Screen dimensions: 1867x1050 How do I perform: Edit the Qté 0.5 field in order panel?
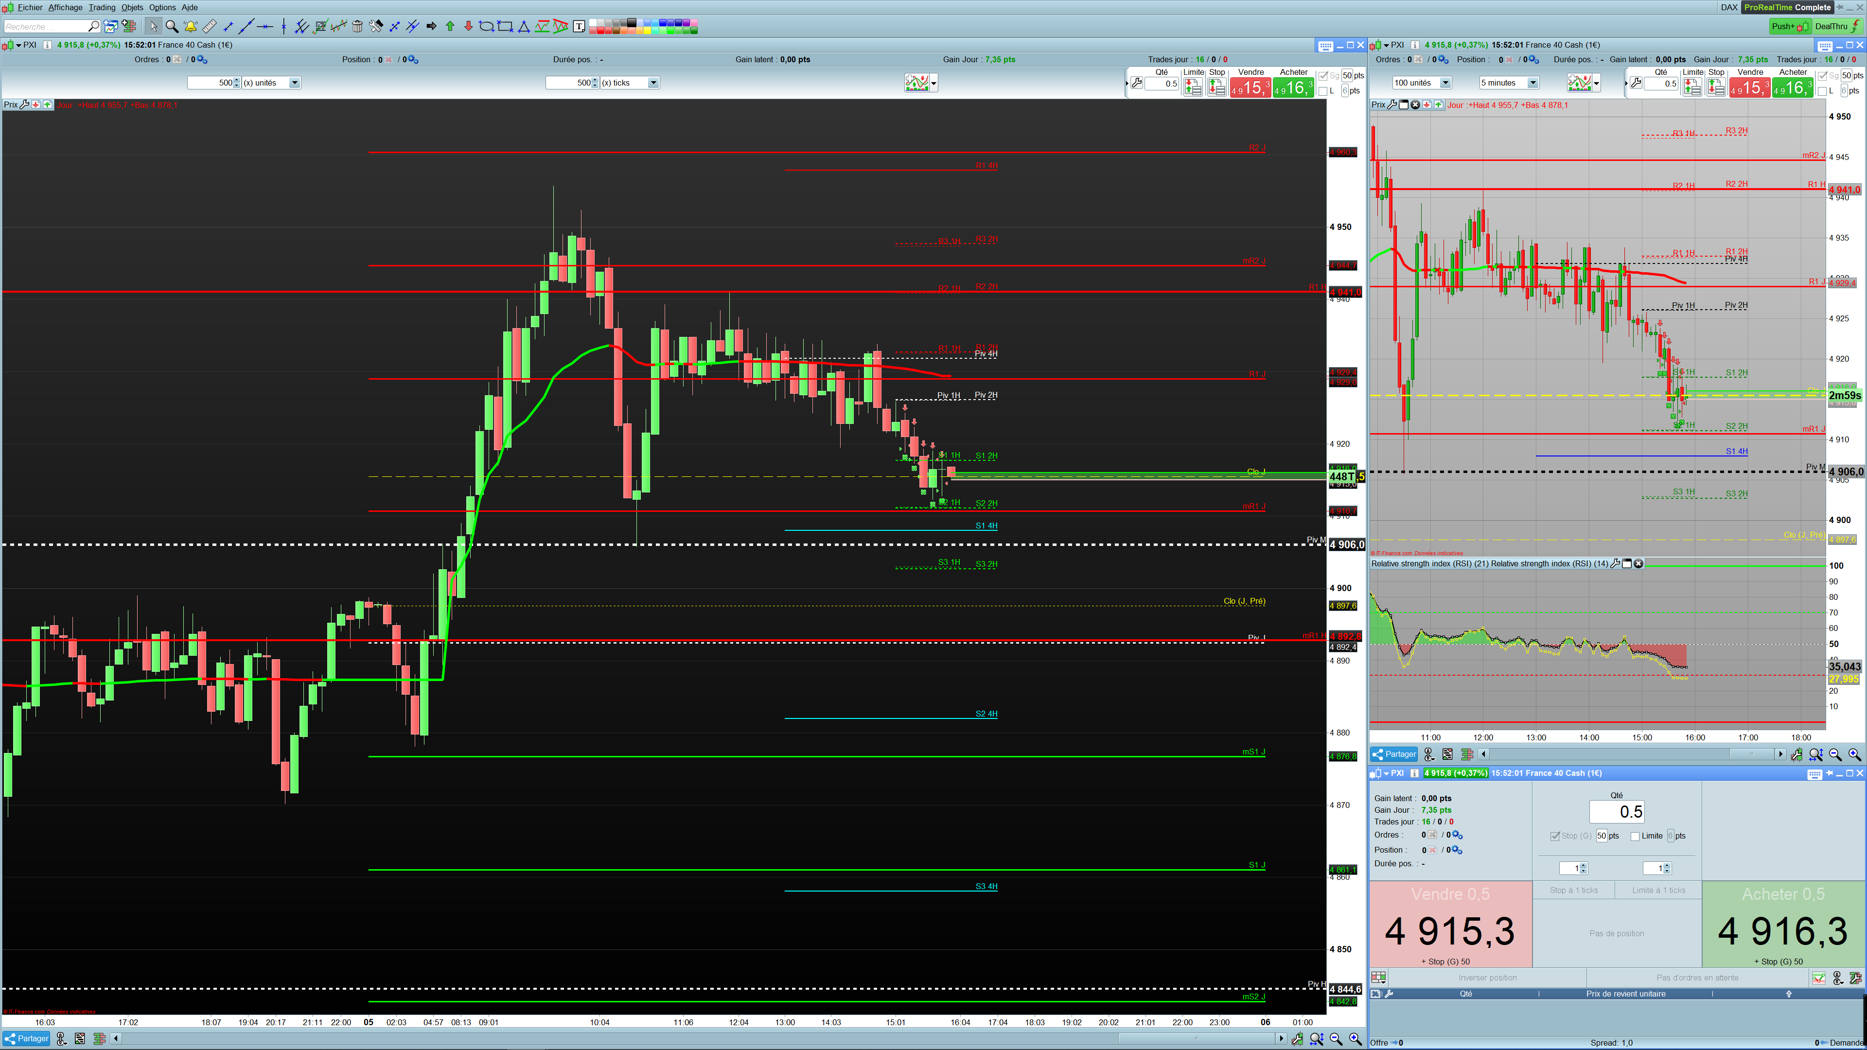[x=1617, y=812]
